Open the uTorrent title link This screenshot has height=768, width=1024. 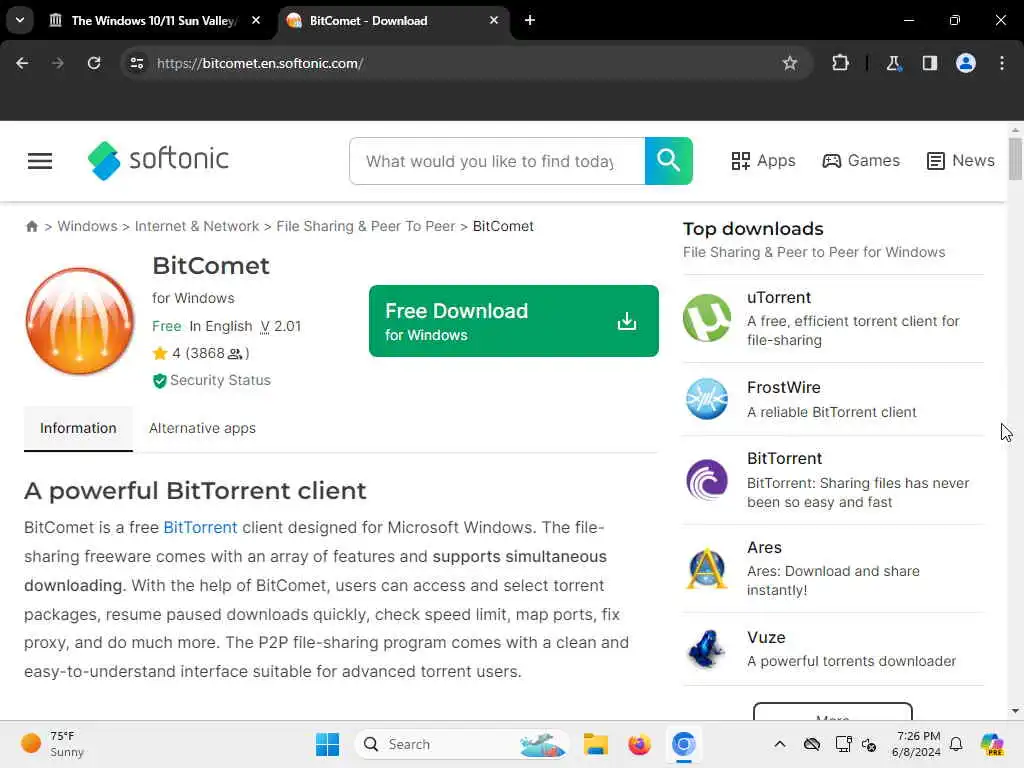(x=778, y=298)
